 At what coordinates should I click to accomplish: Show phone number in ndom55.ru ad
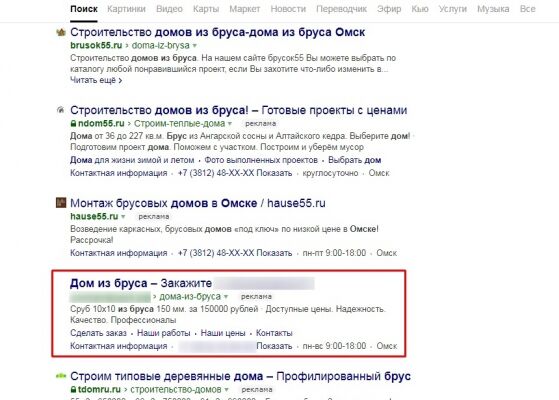(x=274, y=173)
